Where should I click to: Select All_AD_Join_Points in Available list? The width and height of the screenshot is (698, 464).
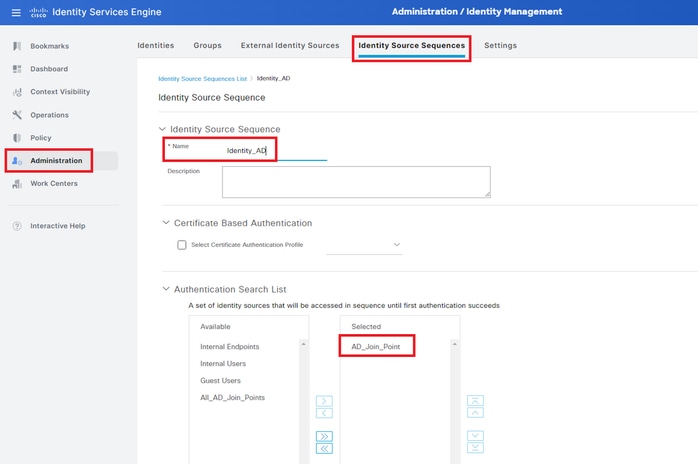click(232, 397)
